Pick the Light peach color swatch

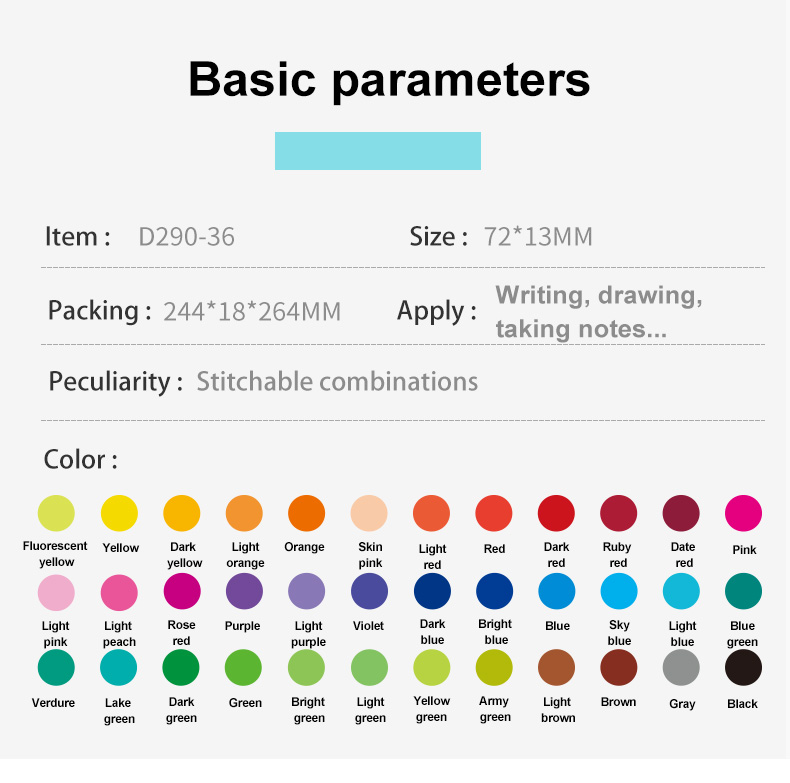[119, 592]
